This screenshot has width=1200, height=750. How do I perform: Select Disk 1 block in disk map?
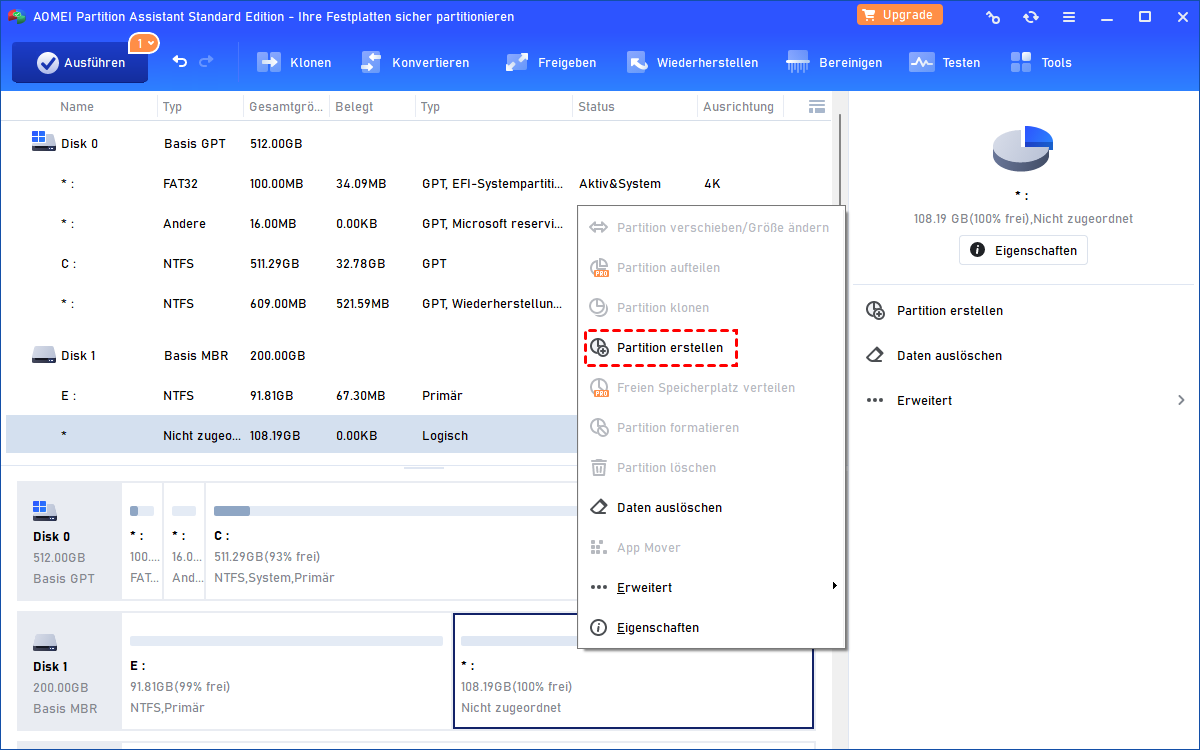click(69, 670)
